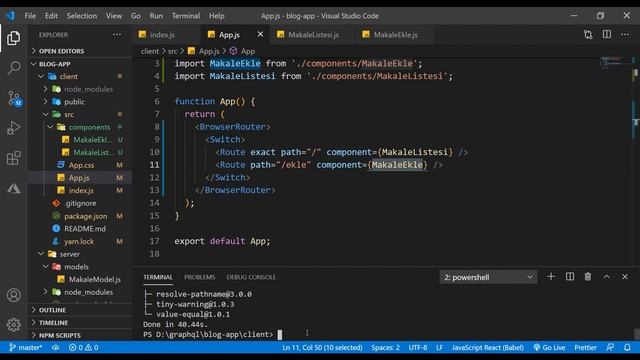Kill terminal with trash icon
The height and width of the screenshot is (360, 640).
588,277
